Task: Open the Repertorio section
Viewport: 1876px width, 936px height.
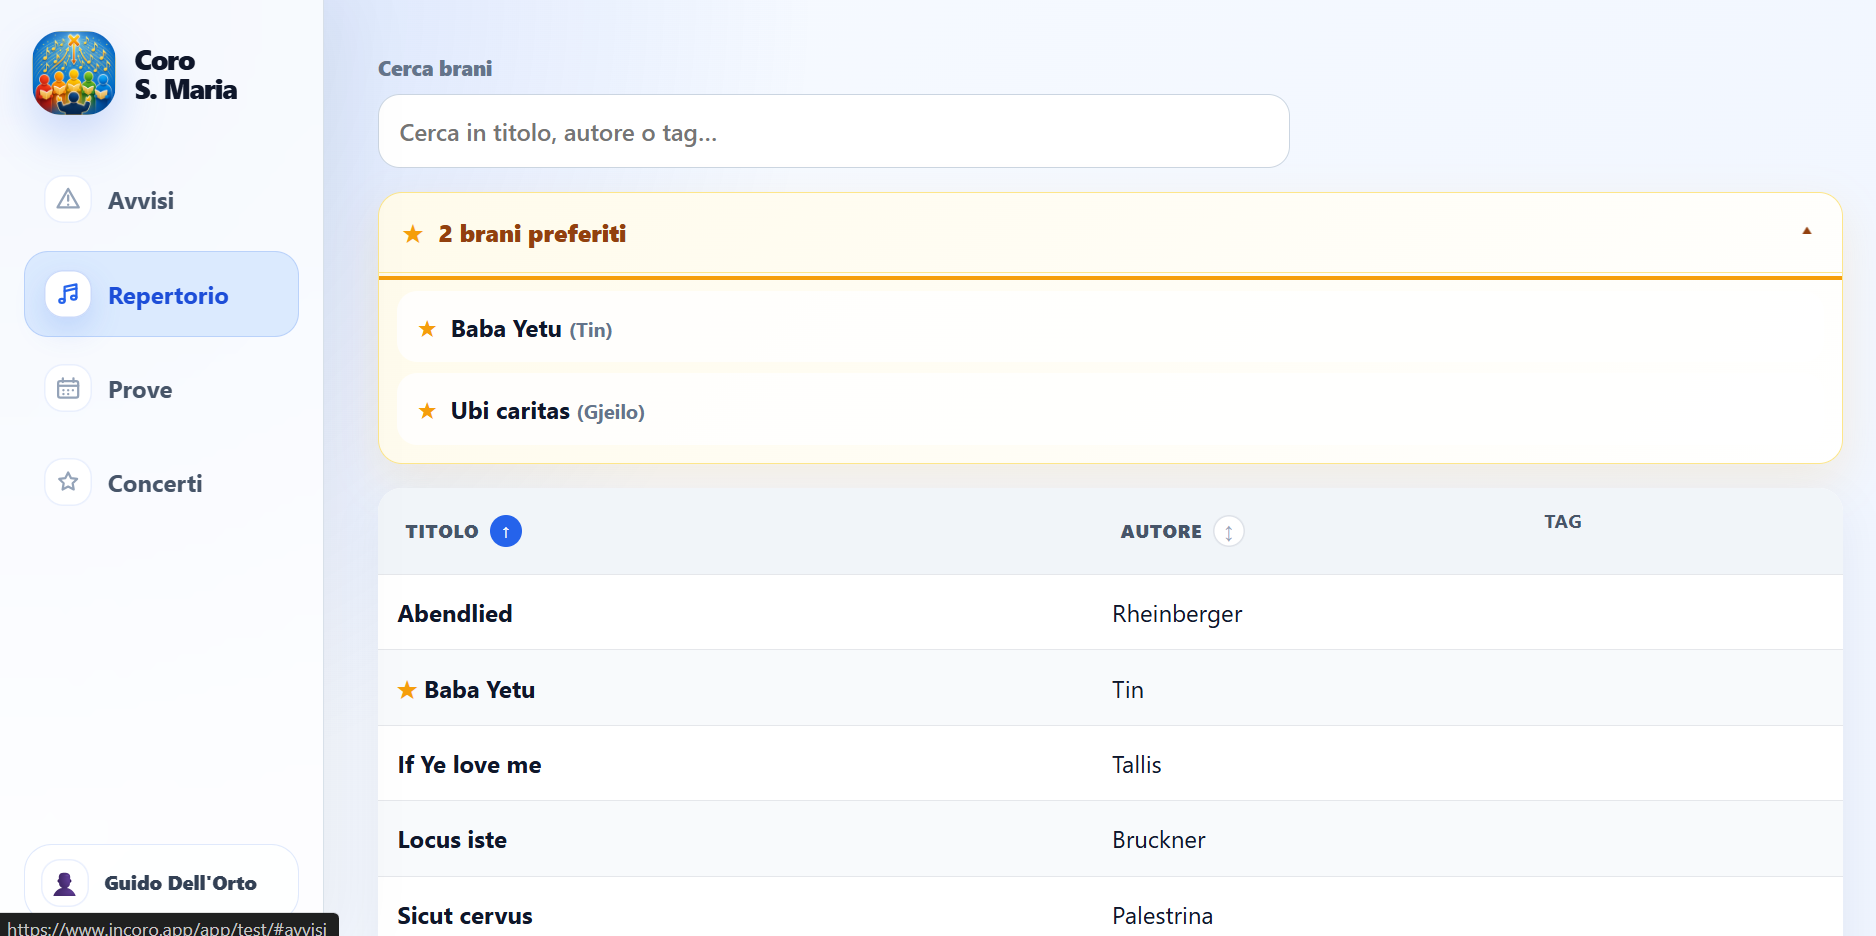Action: [161, 294]
